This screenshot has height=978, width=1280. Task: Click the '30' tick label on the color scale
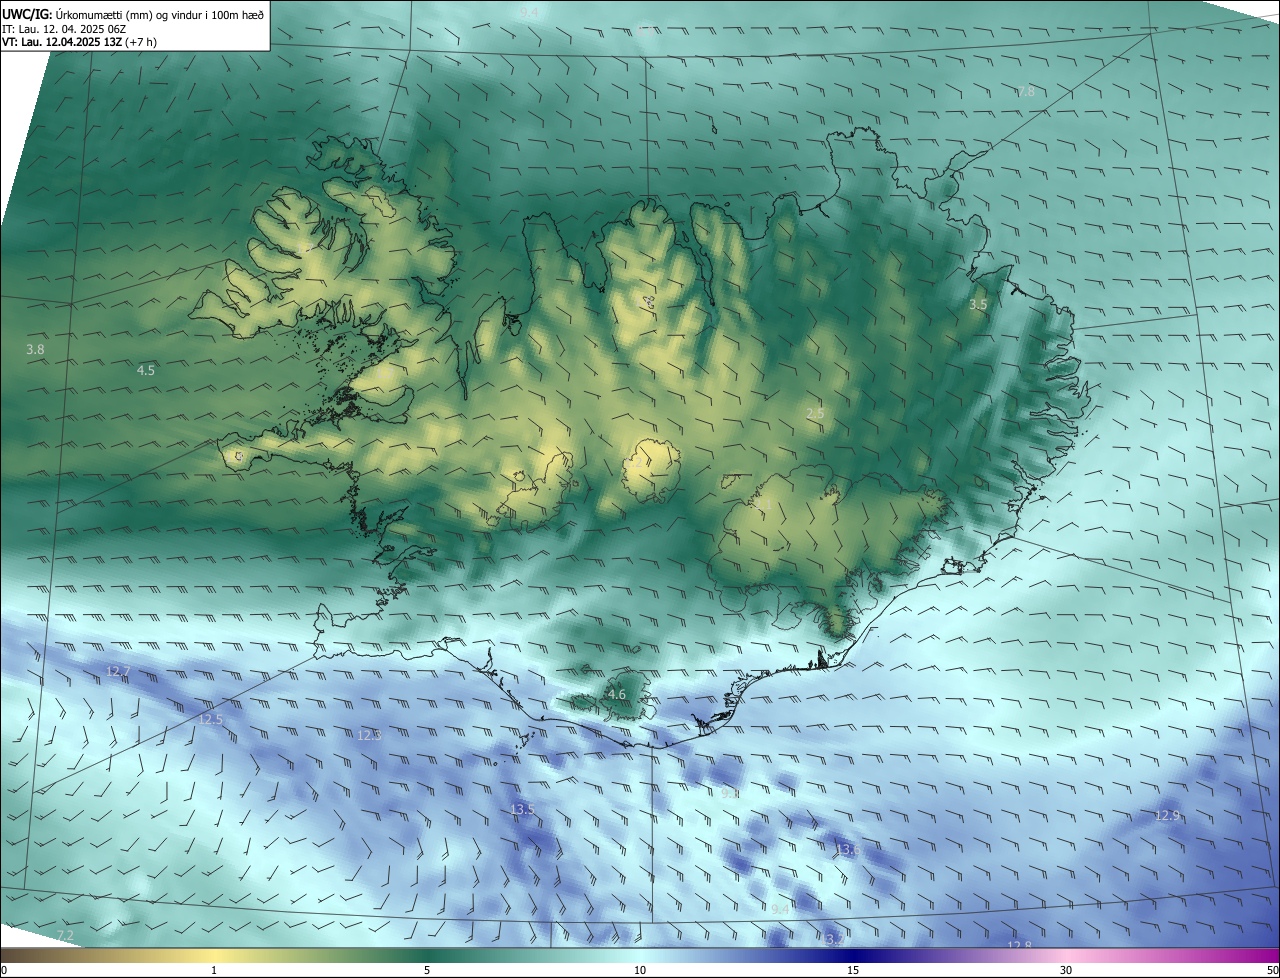[x=1066, y=970]
